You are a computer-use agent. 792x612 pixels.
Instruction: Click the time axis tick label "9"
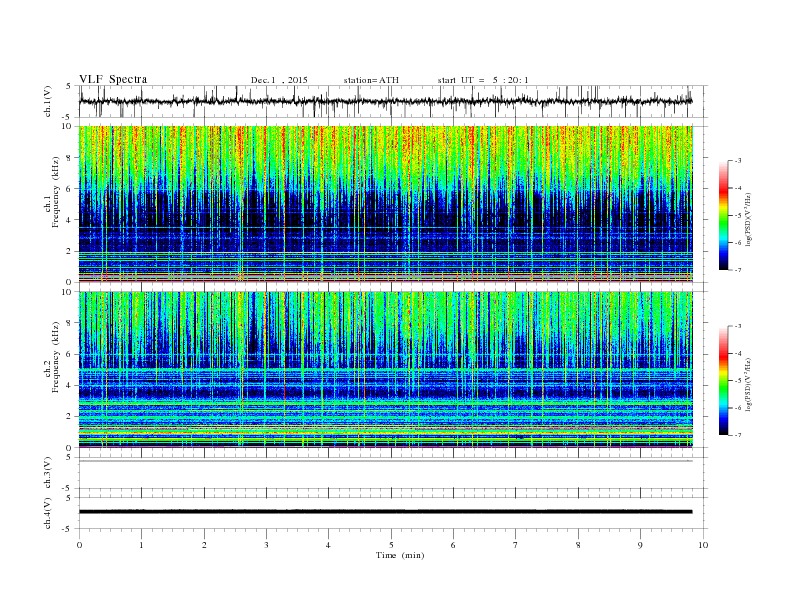point(640,545)
